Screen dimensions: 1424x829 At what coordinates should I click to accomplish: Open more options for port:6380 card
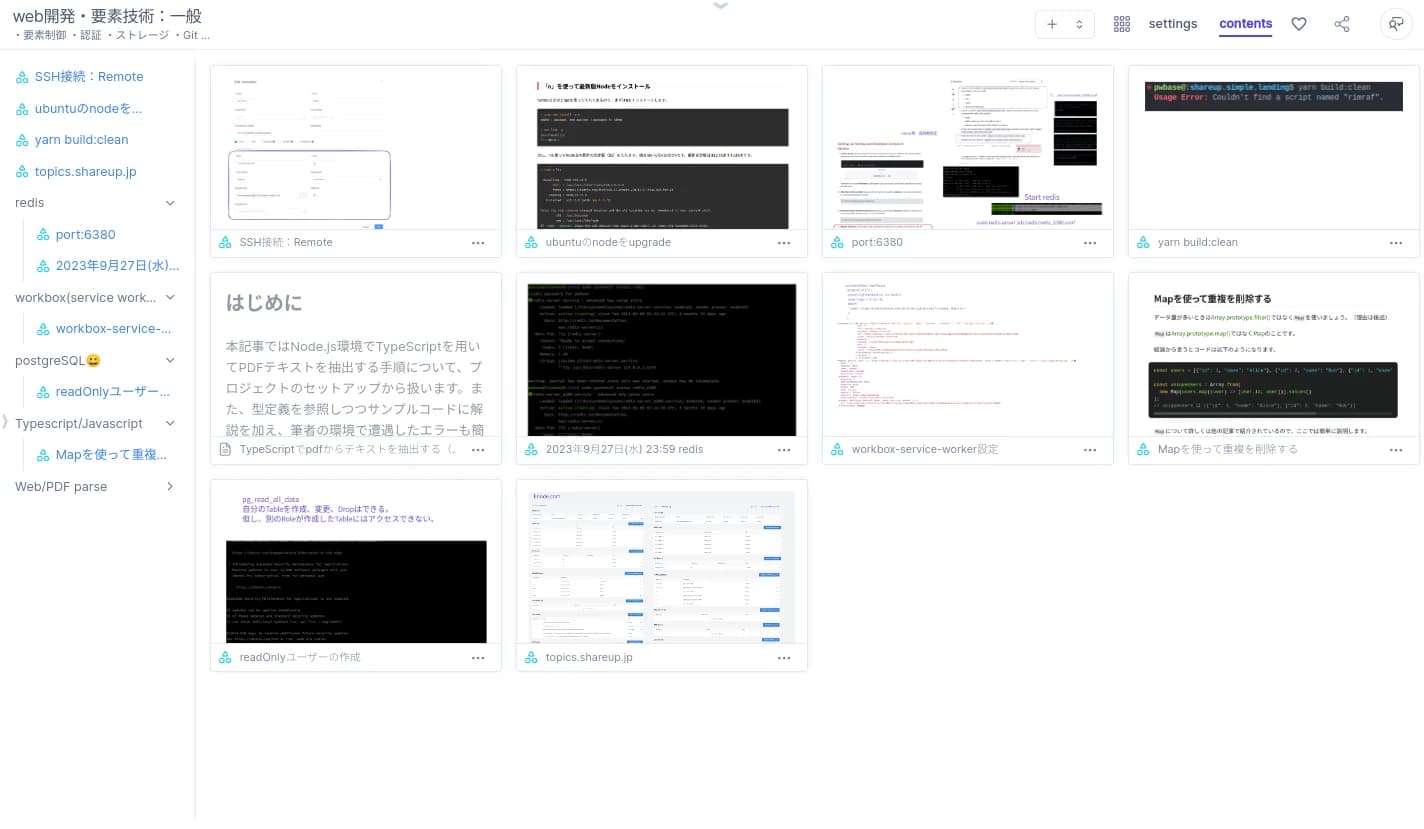click(x=1090, y=243)
